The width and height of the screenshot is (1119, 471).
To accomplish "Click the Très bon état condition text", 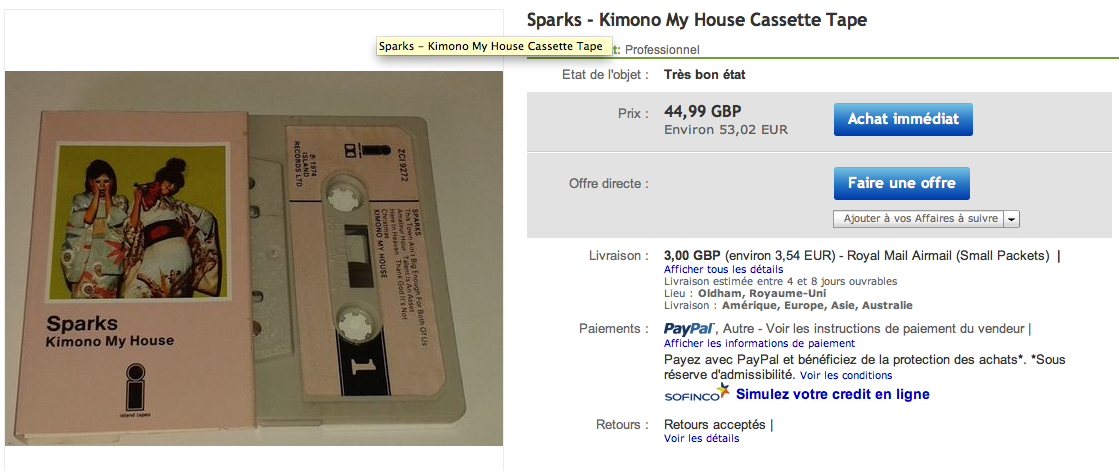I will coord(704,74).
